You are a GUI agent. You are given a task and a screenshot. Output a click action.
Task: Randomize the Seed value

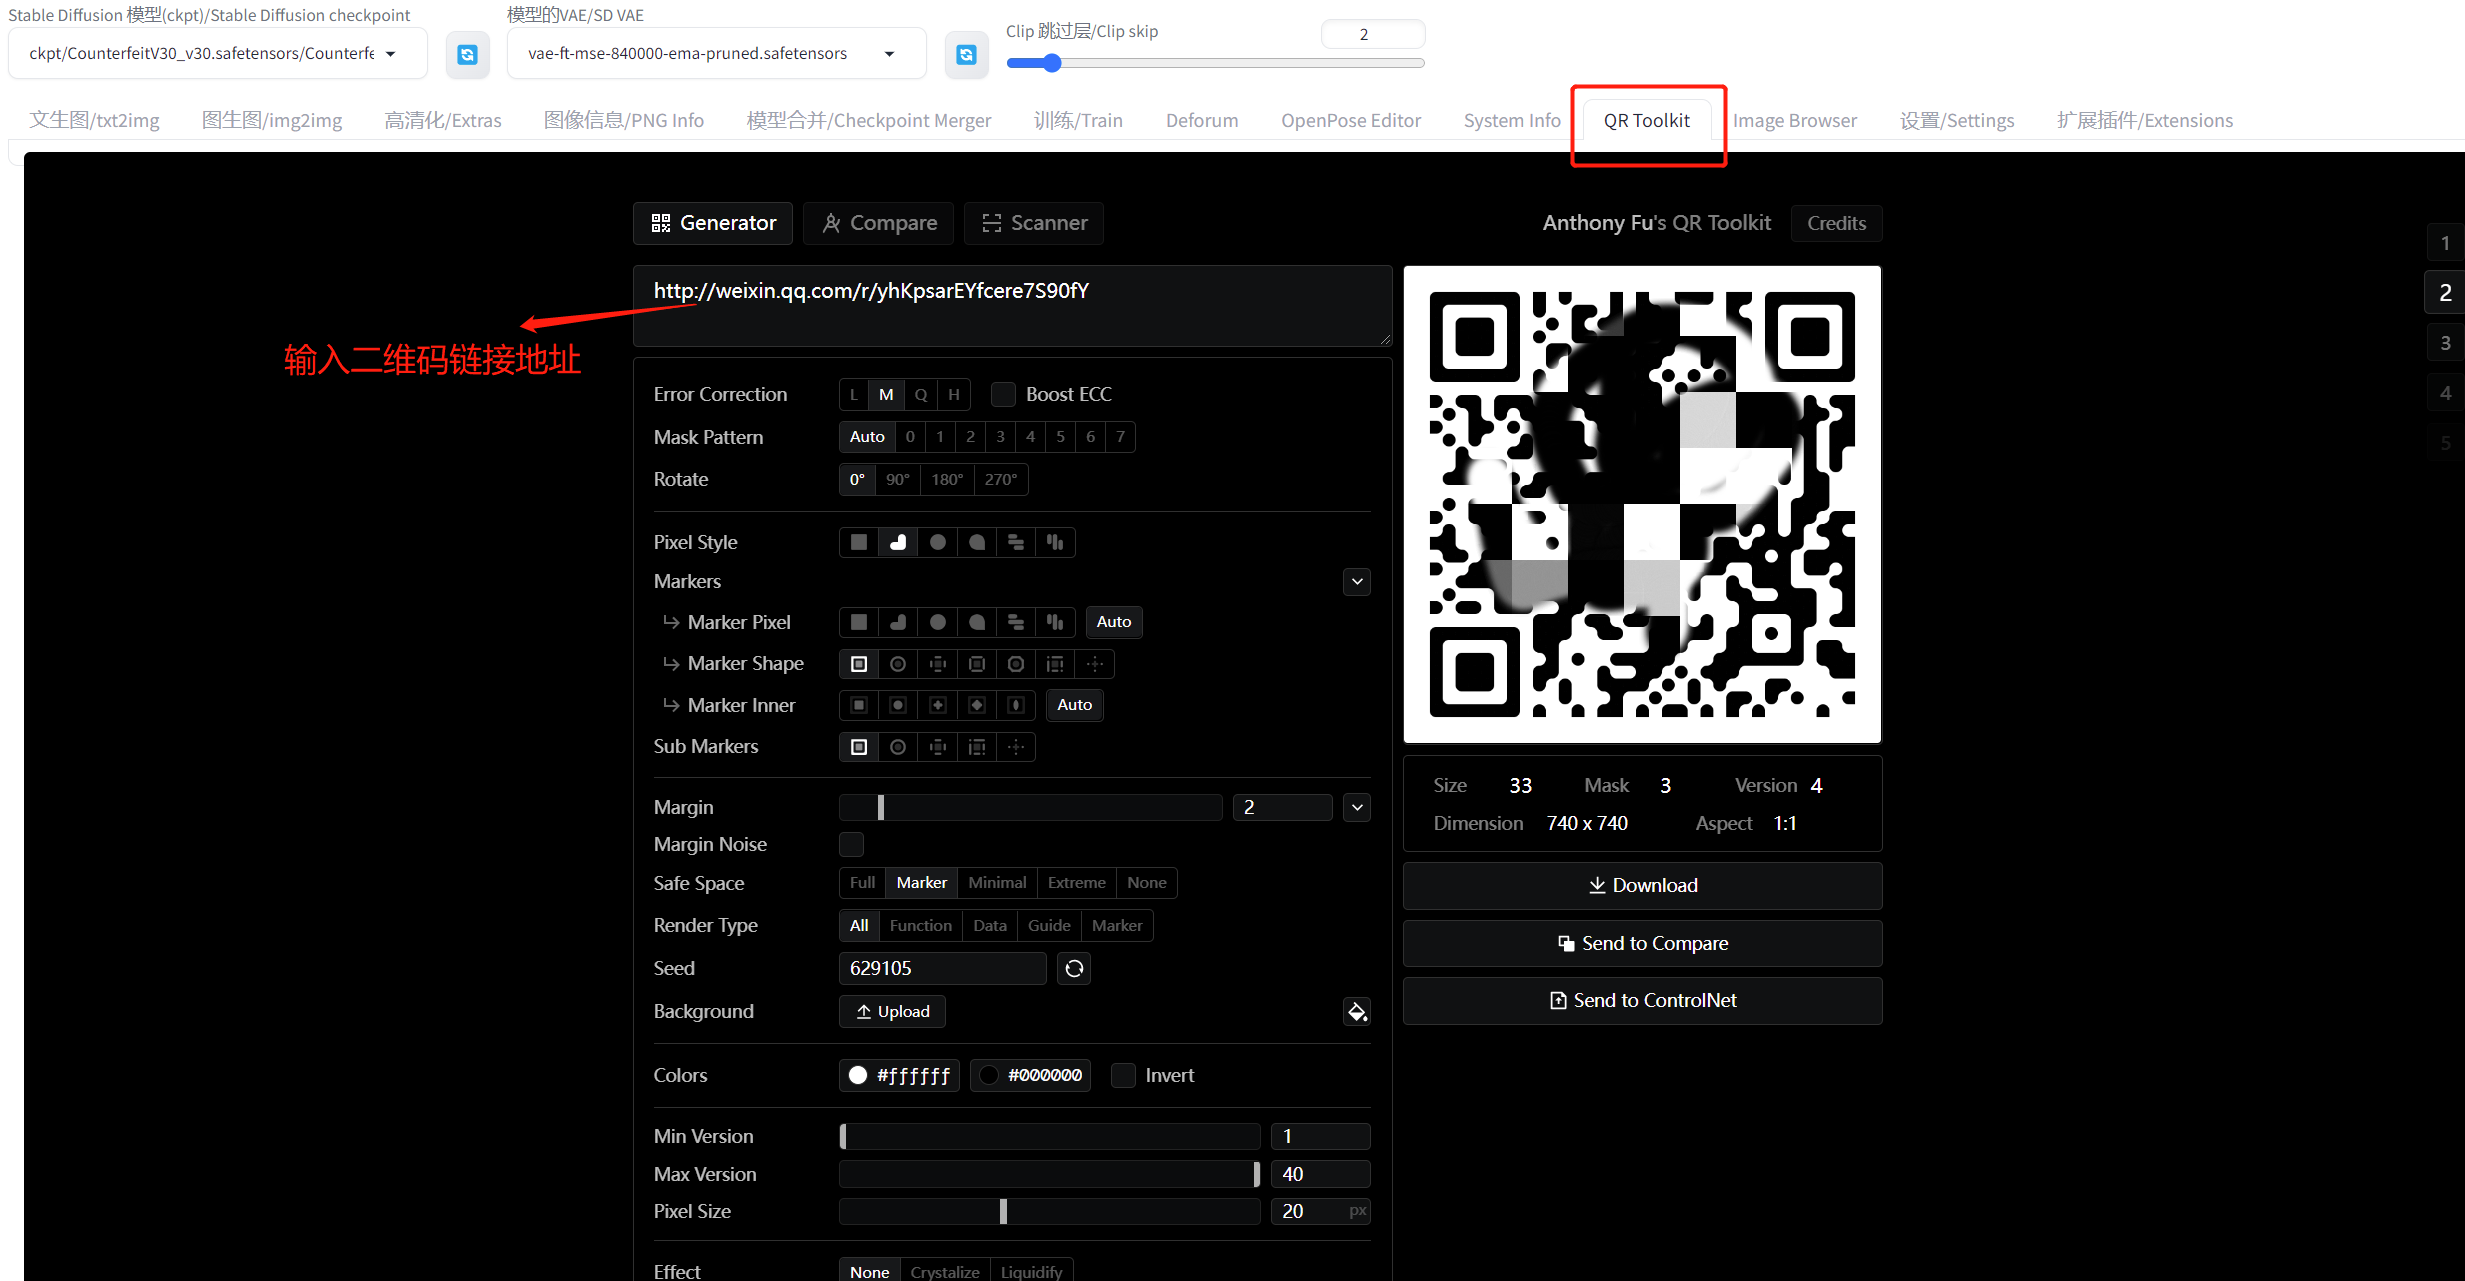(1074, 968)
